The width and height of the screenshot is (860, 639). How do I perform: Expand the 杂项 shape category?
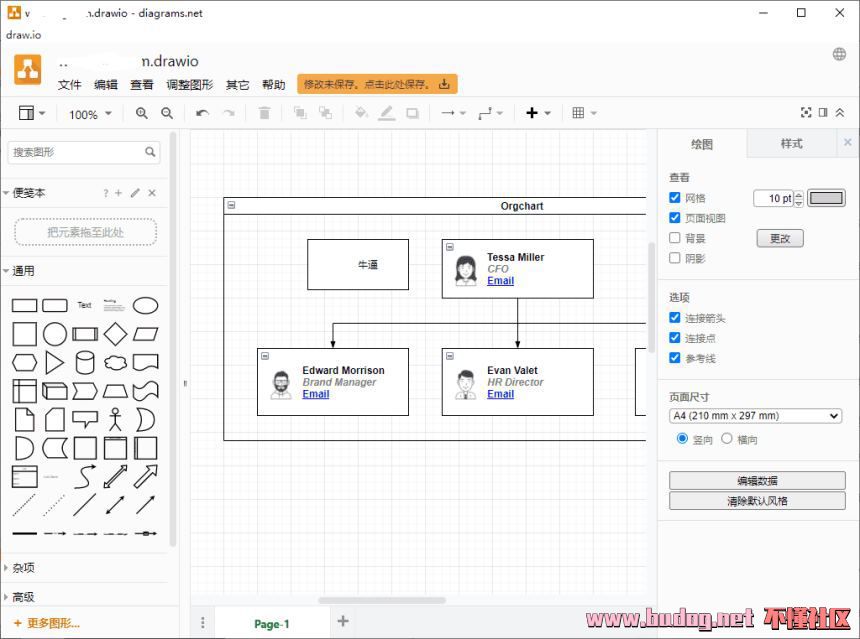click(24, 568)
